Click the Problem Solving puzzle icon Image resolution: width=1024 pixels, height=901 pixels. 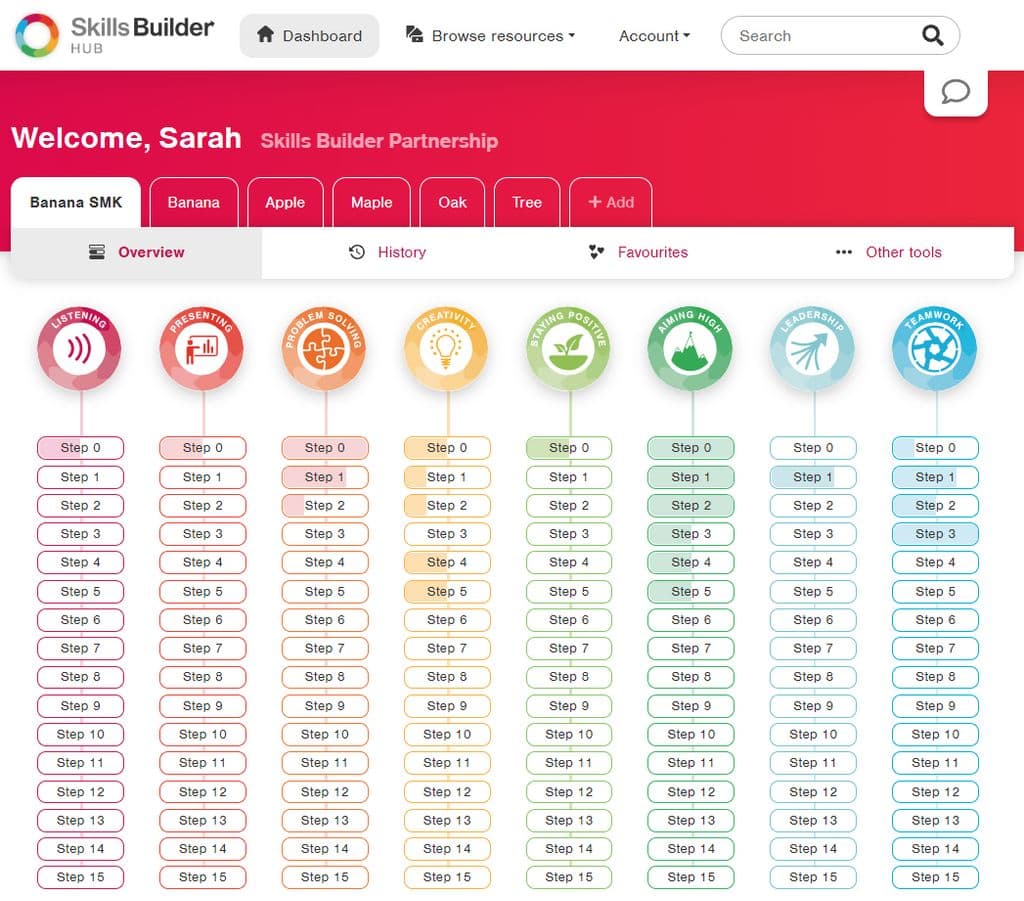pyautogui.click(x=324, y=348)
